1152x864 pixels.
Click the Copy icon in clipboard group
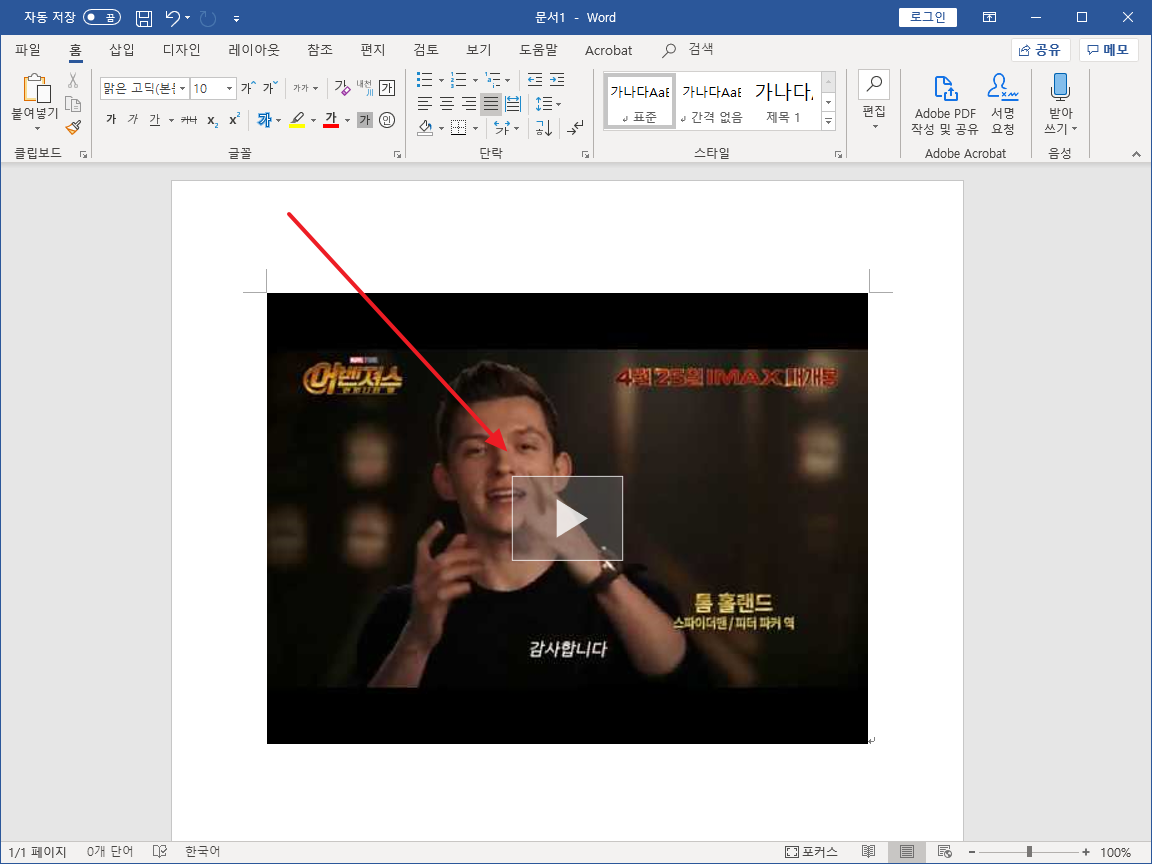tap(73, 104)
